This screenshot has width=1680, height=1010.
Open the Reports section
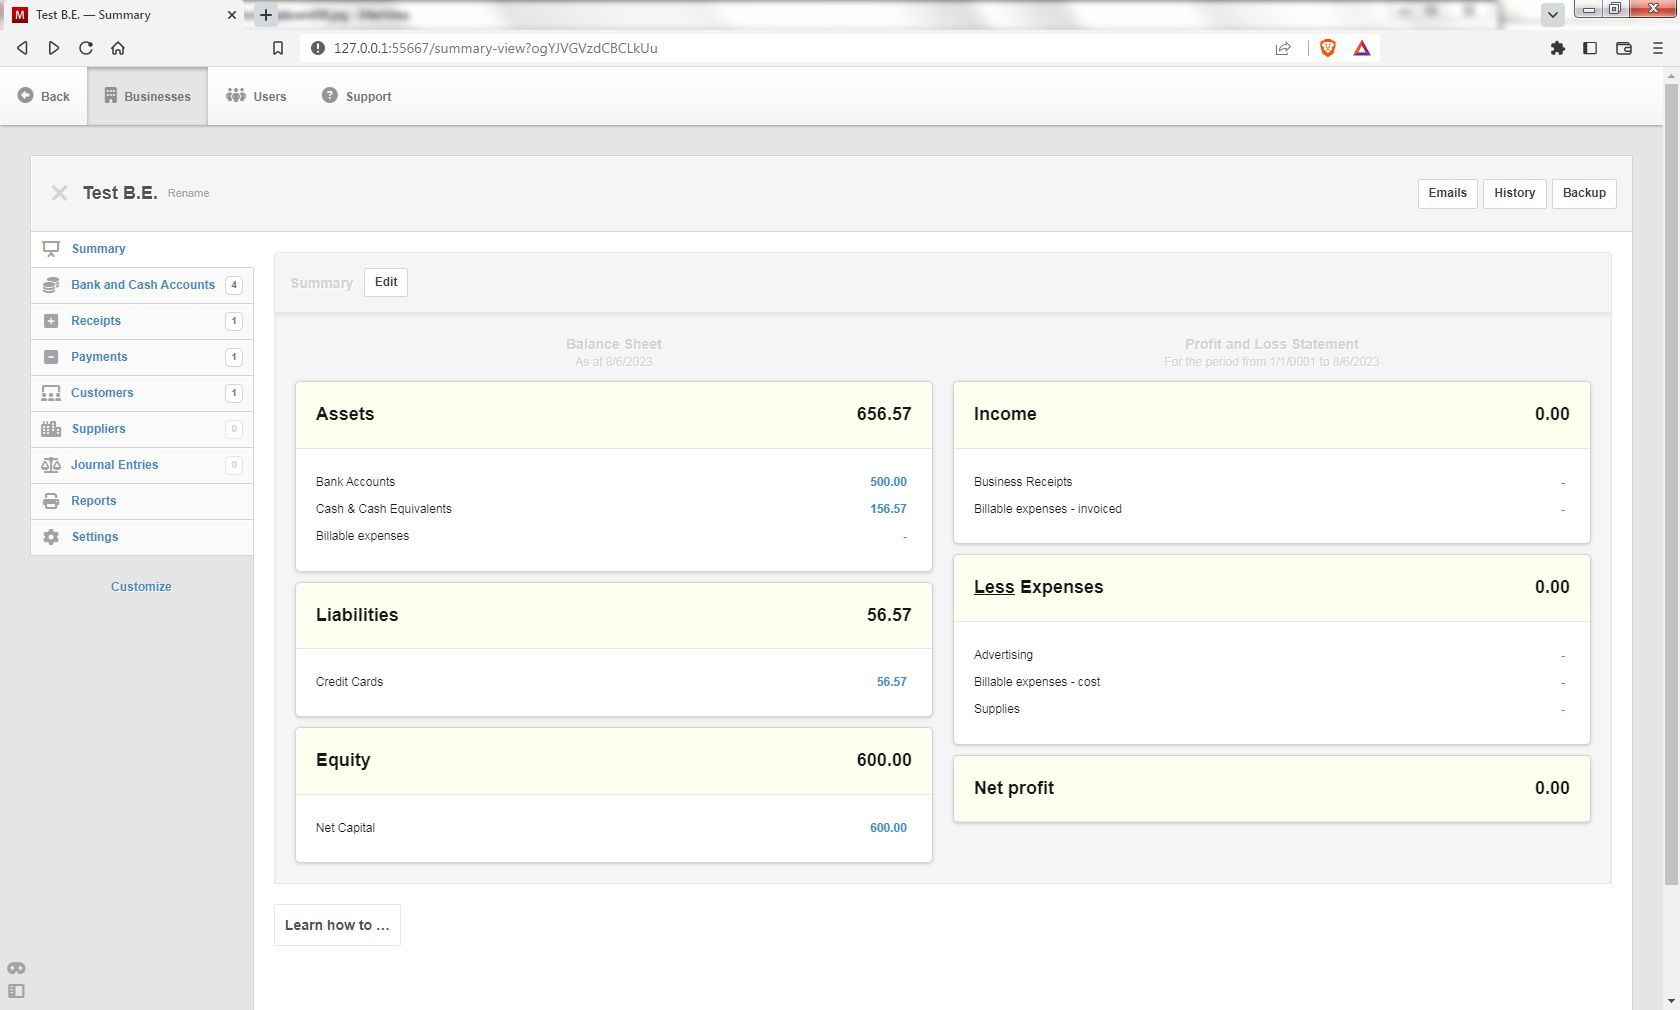141,501
